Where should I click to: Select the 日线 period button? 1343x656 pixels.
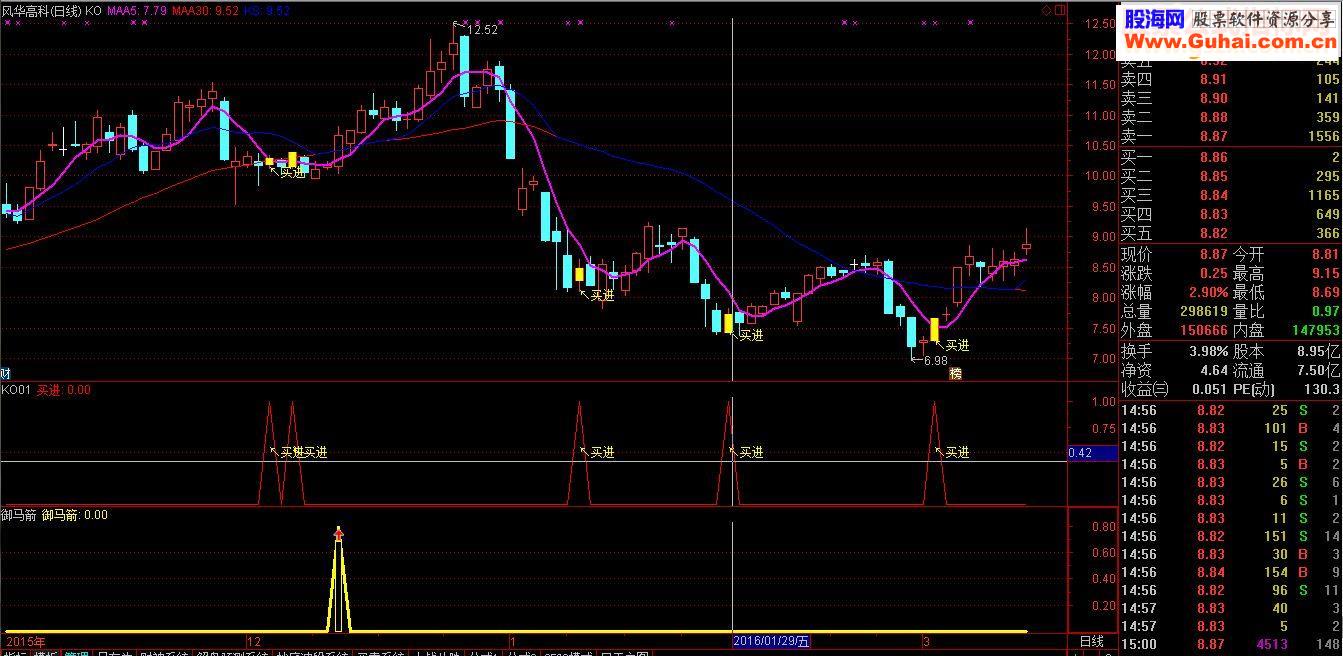click(1092, 640)
